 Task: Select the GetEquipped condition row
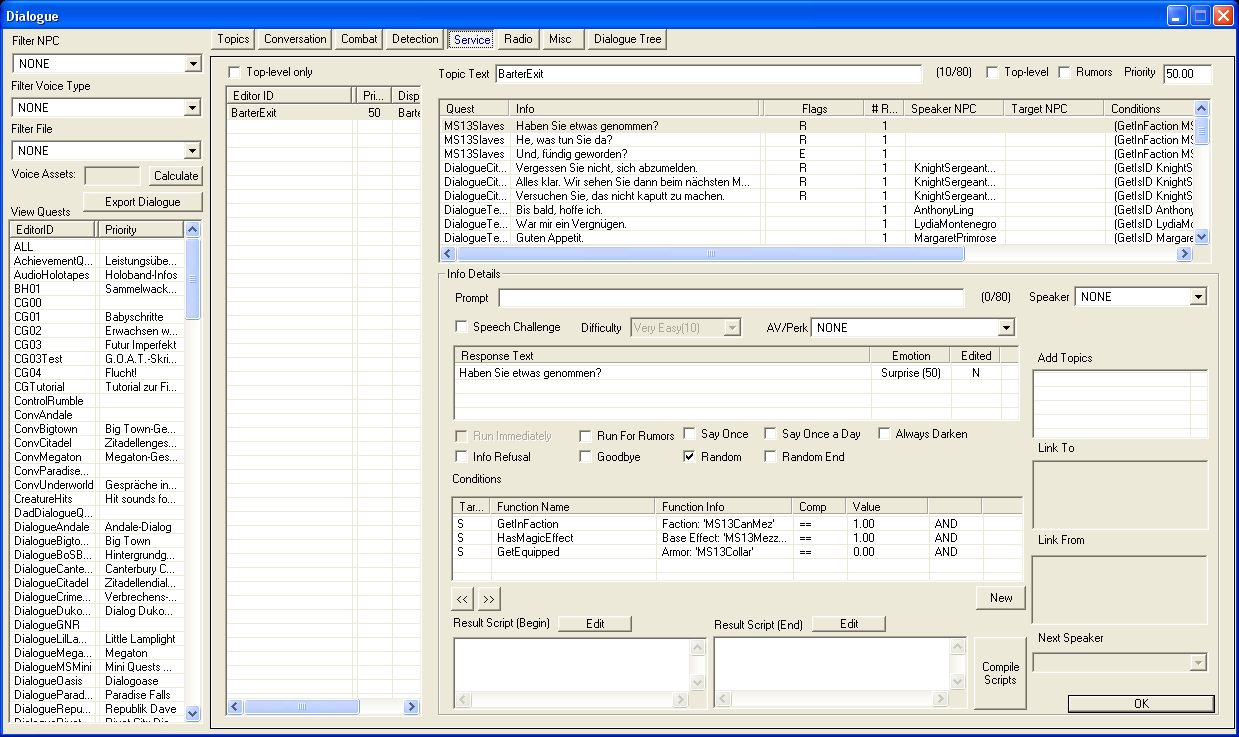point(737,552)
